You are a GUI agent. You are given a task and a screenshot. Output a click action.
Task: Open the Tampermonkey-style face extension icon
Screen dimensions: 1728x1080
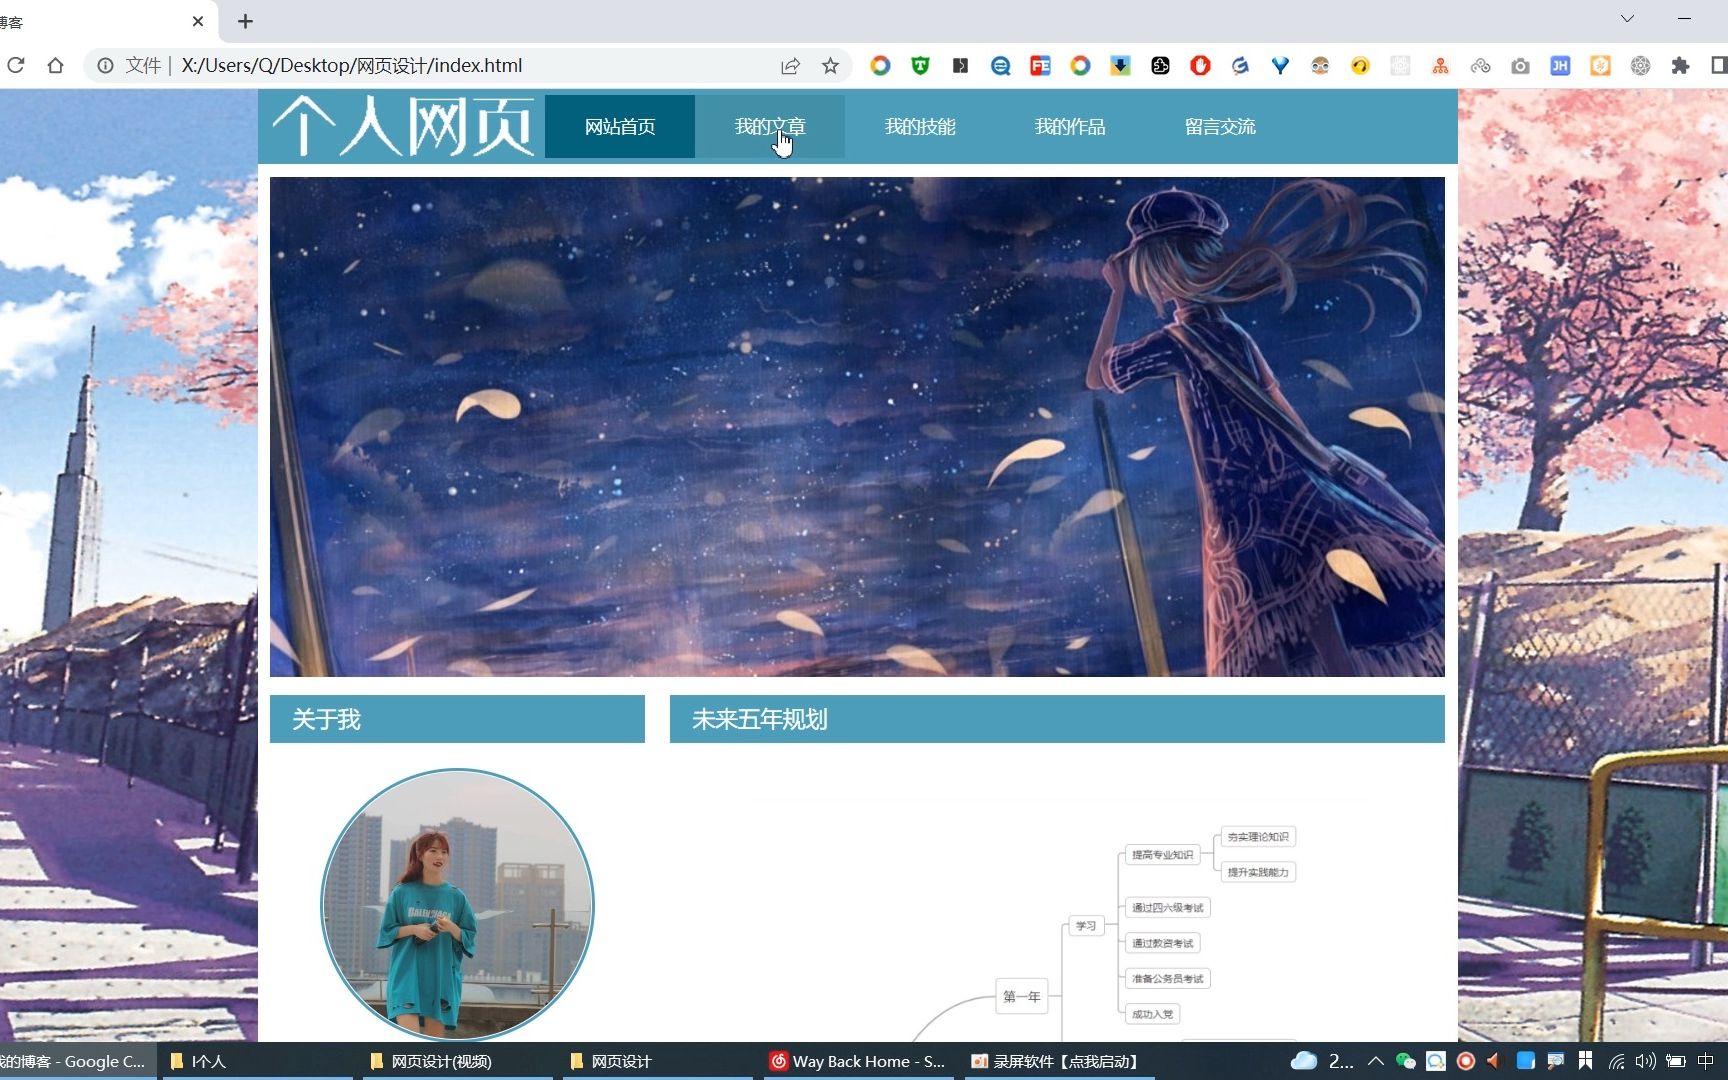tap(1320, 66)
